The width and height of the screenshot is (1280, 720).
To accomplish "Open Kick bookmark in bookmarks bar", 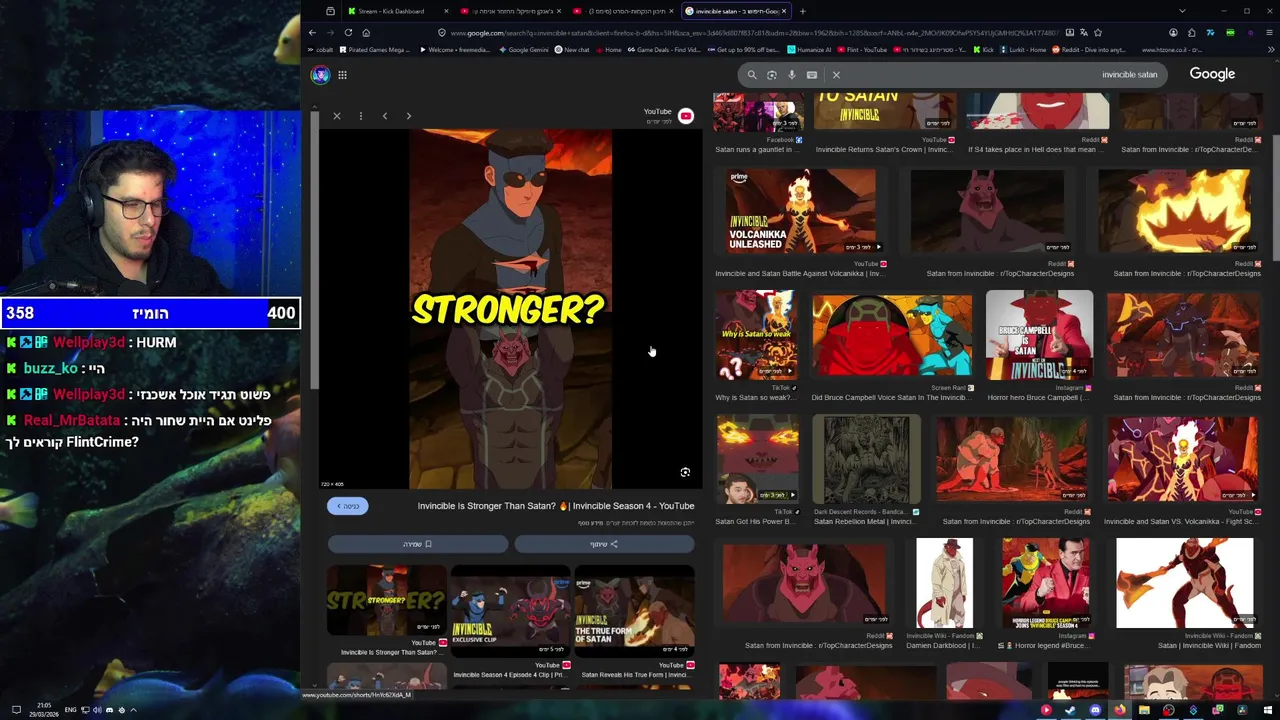I will [x=982, y=50].
